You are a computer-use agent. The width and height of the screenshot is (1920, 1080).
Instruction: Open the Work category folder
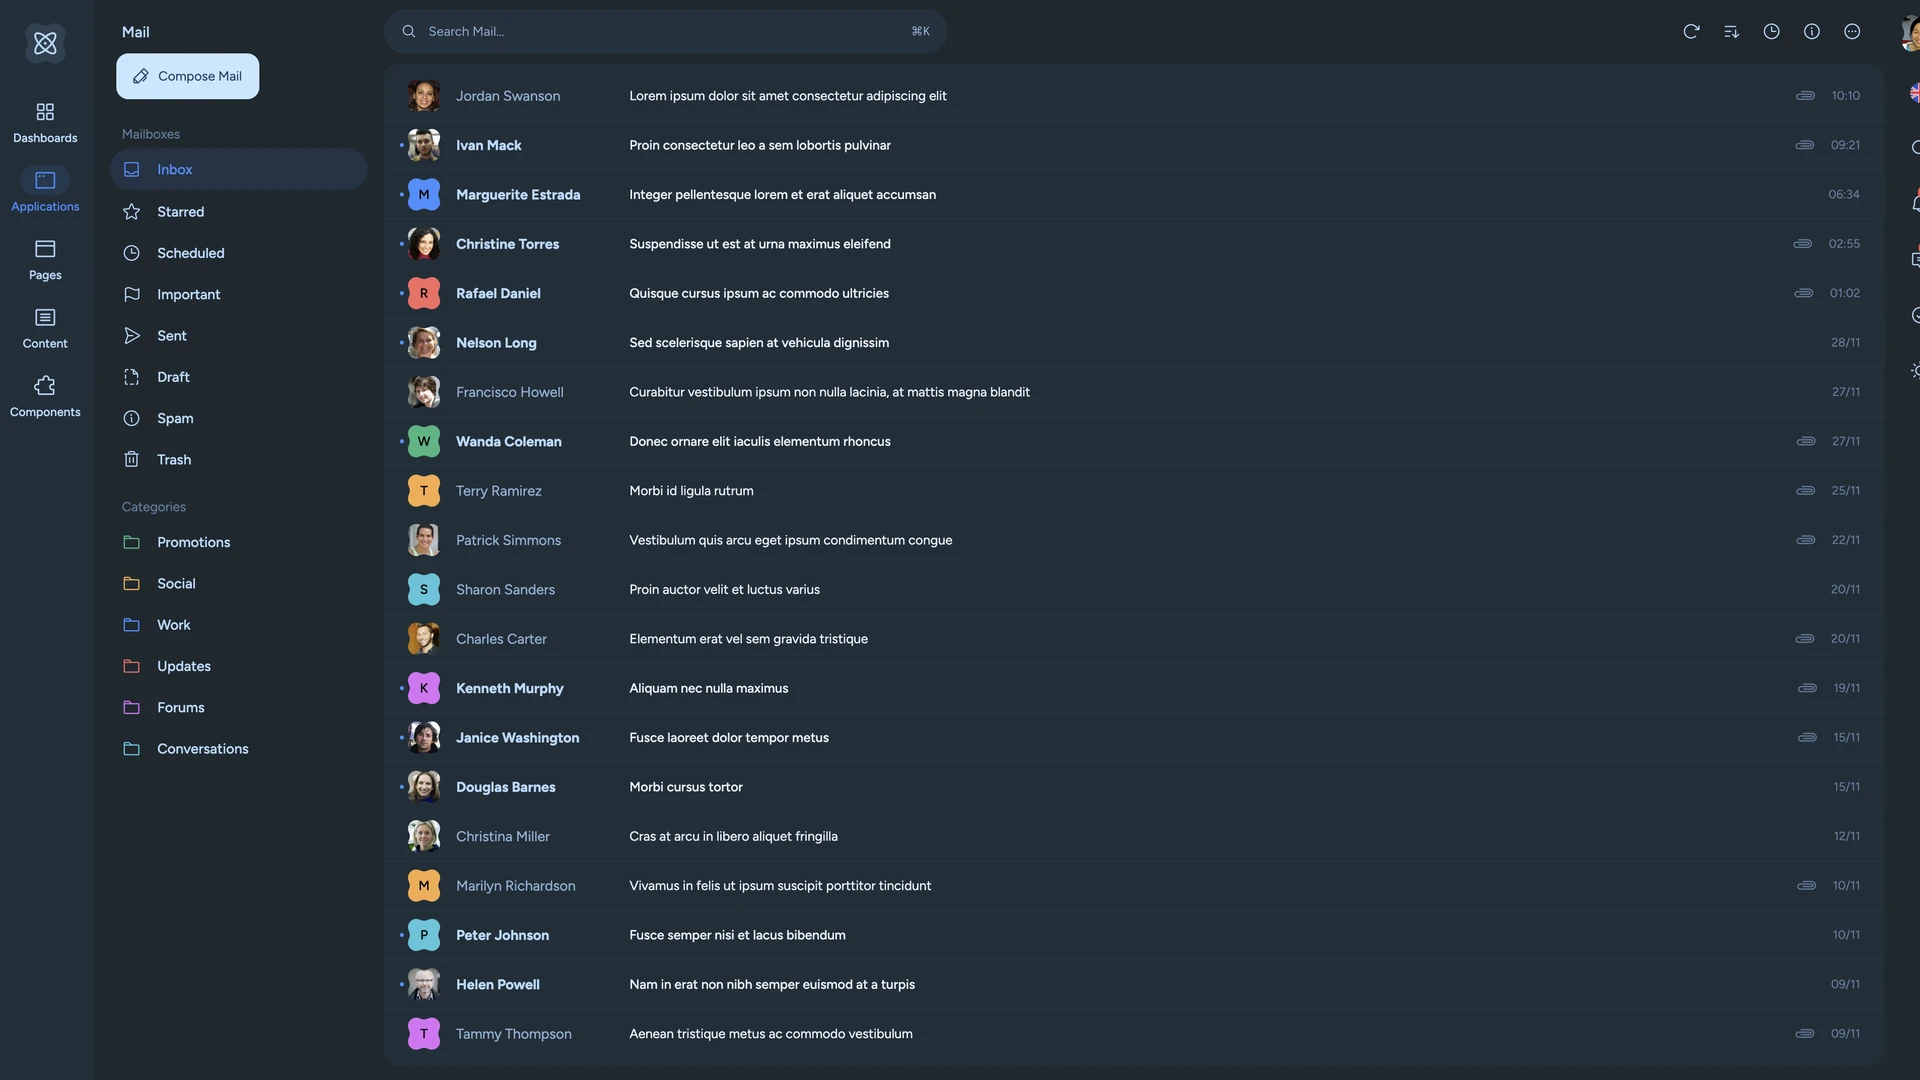(238, 625)
